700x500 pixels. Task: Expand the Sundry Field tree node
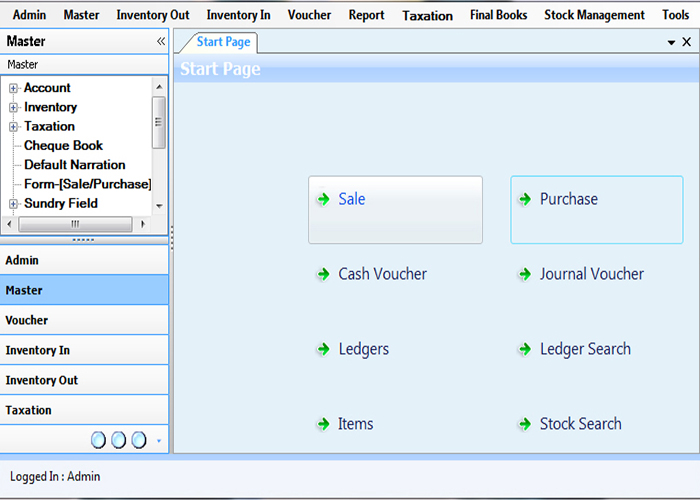pos(14,204)
